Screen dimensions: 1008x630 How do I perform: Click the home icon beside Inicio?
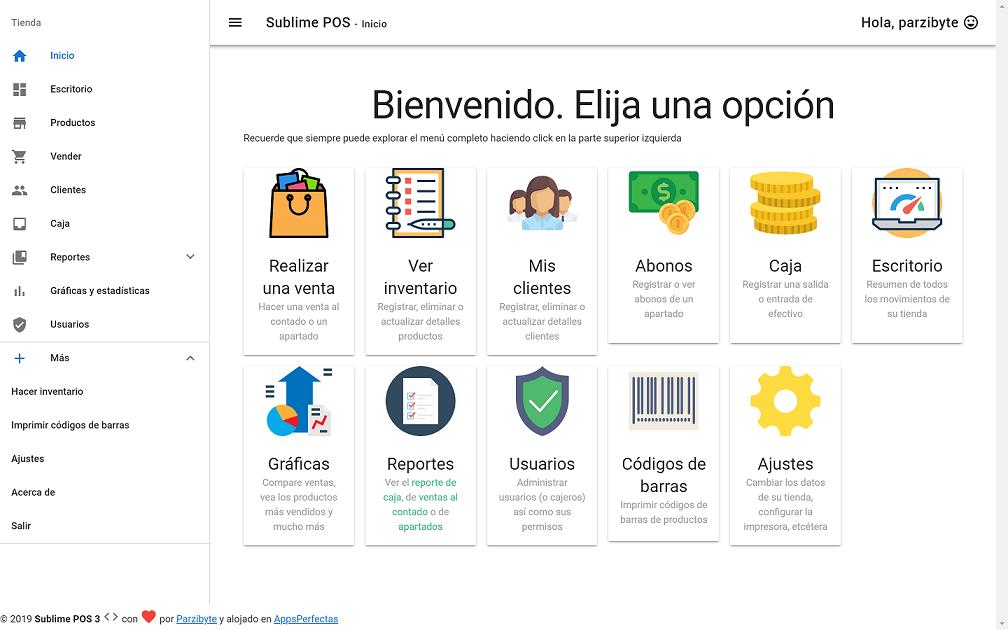pos(19,56)
